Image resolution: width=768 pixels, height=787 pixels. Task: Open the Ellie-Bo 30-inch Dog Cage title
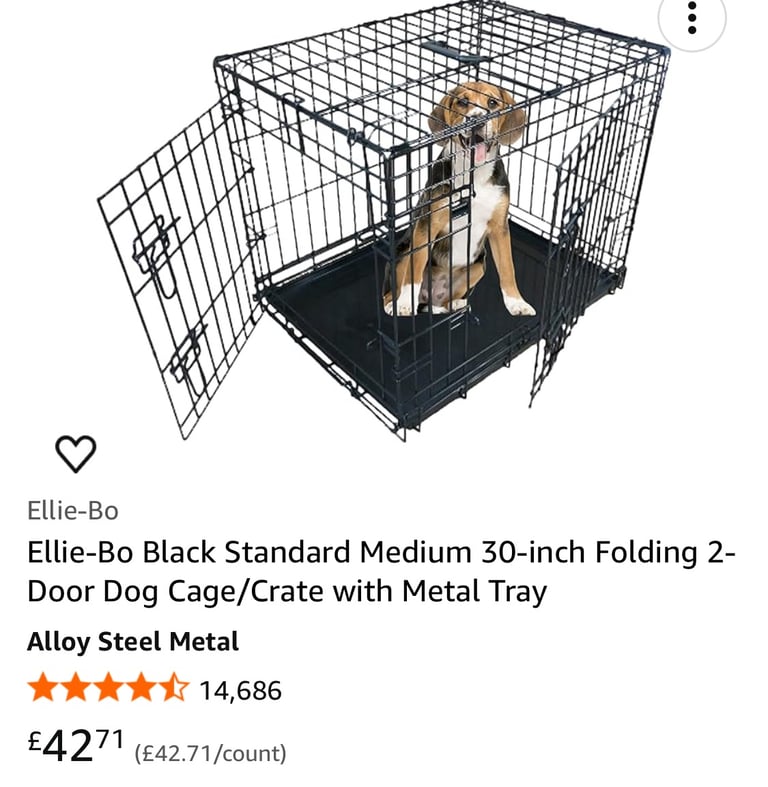381,571
